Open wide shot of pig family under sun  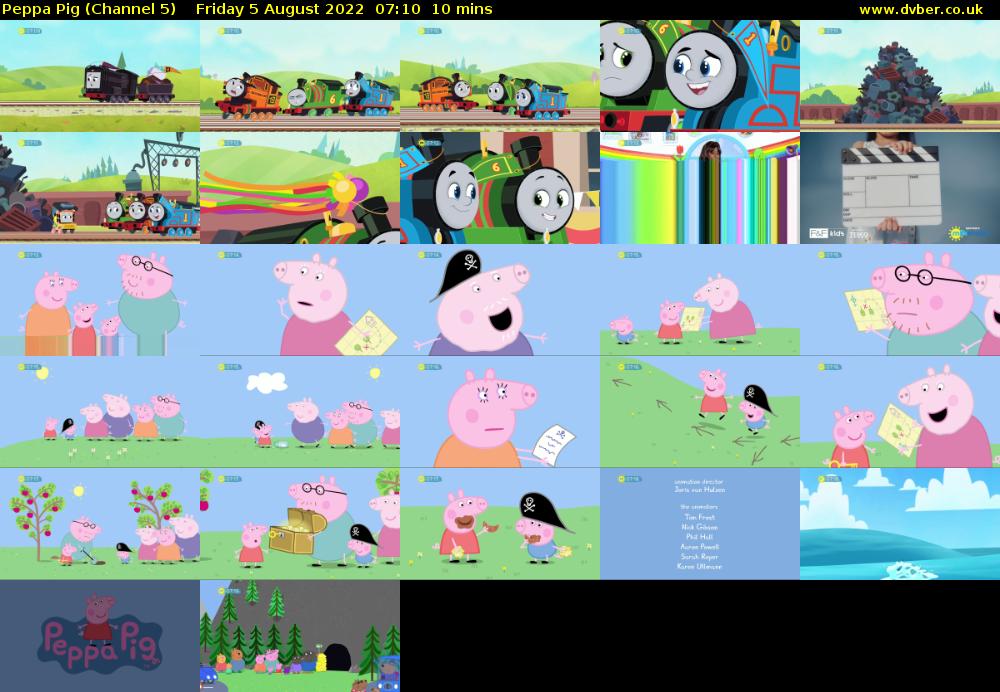[x=99, y=412]
